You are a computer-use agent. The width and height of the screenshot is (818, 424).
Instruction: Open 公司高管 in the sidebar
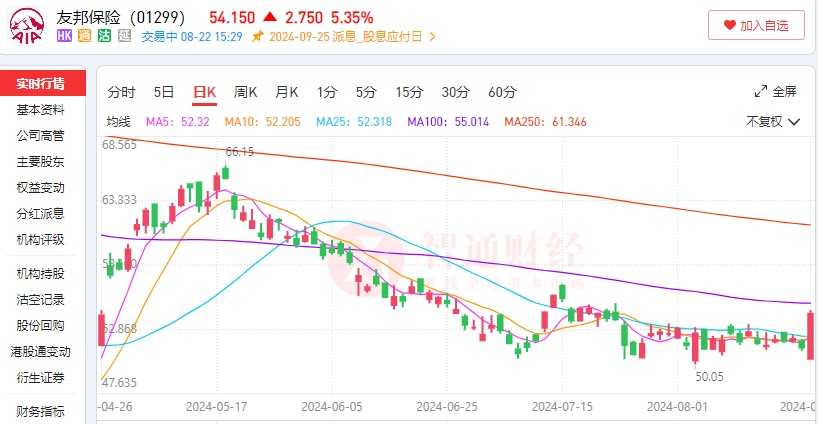coord(41,136)
